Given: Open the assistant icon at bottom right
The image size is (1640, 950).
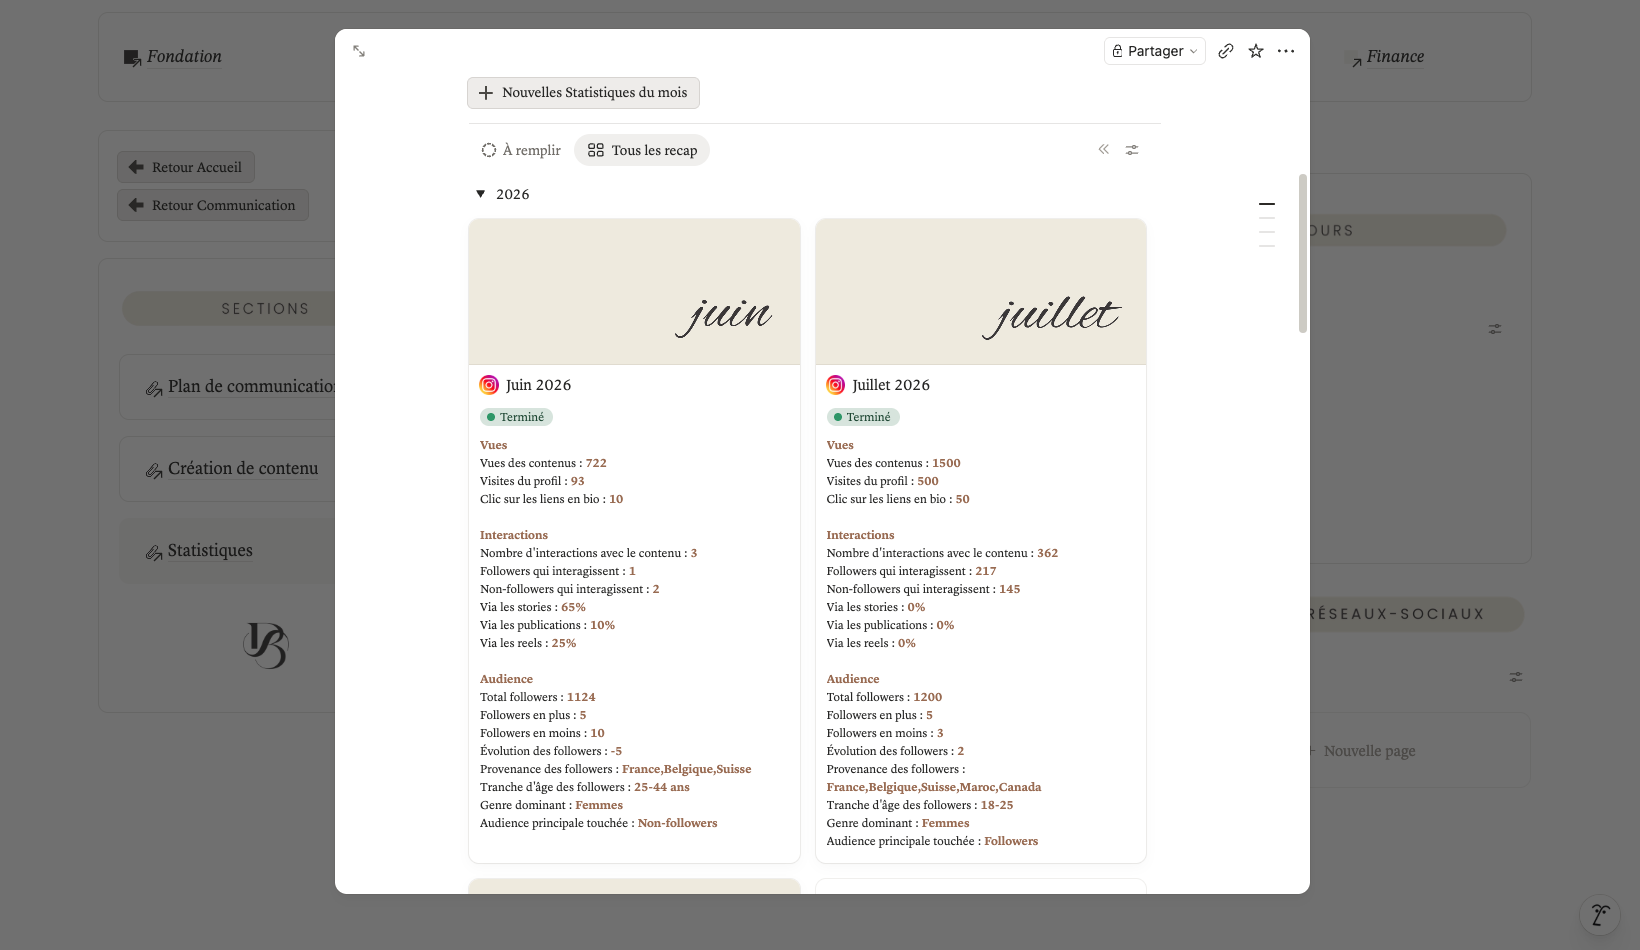Looking at the screenshot, I should 1600,914.
